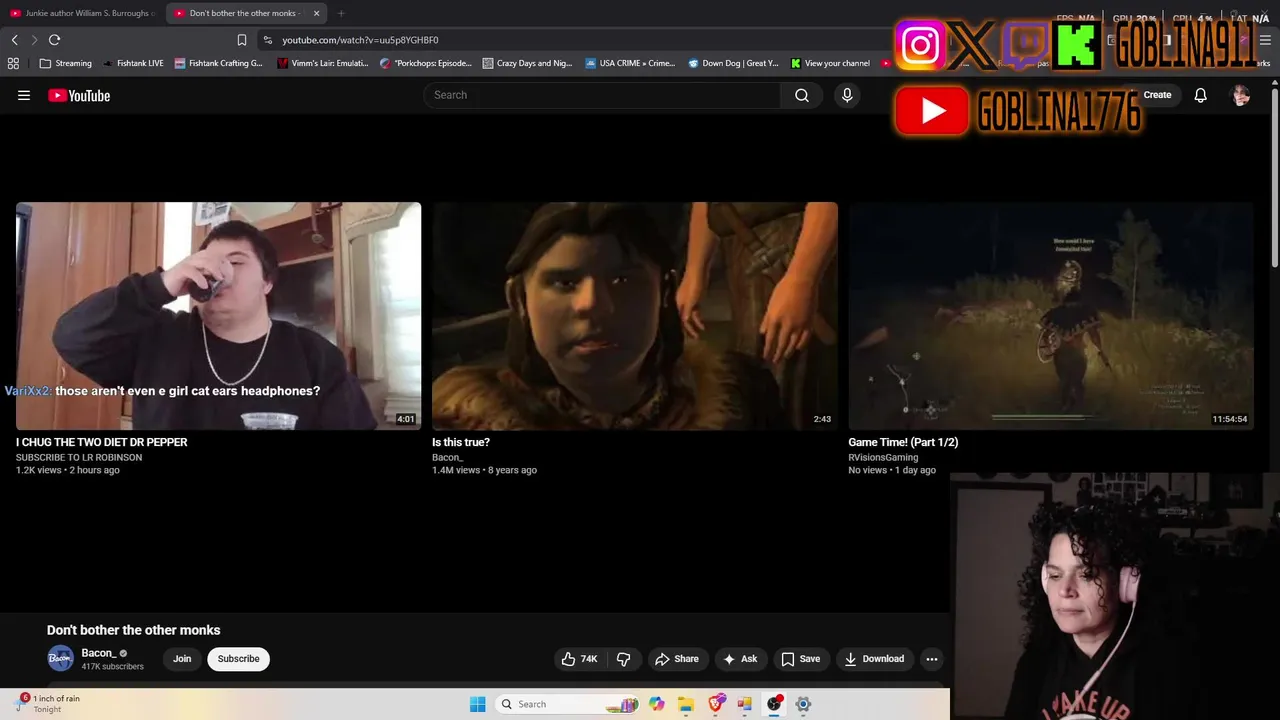Open Down Dog bookmark
The image size is (1280, 720).
click(x=734, y=63)
